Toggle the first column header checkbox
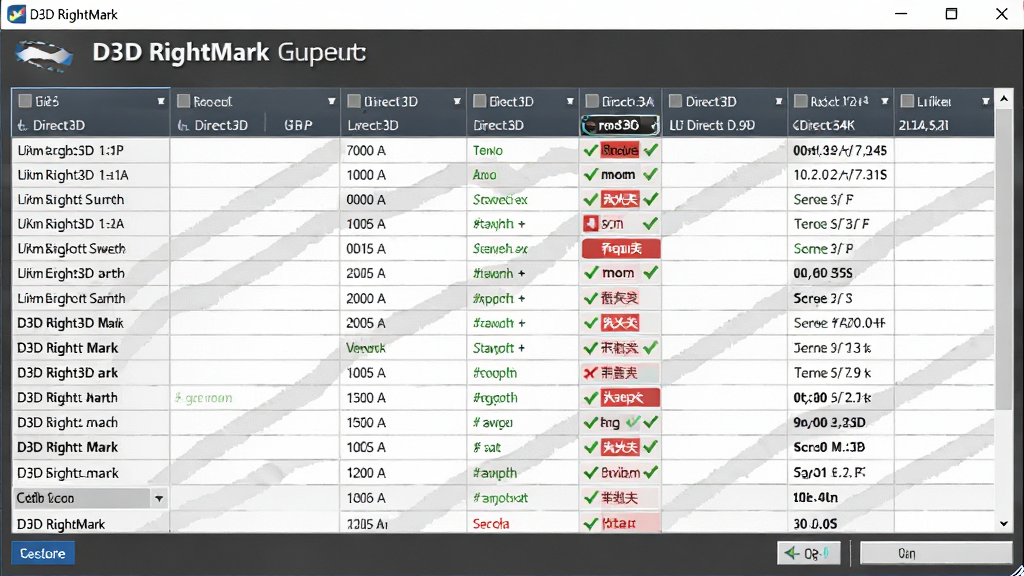The height and width of the screenshot is (576, 1024). click(25, 101)
